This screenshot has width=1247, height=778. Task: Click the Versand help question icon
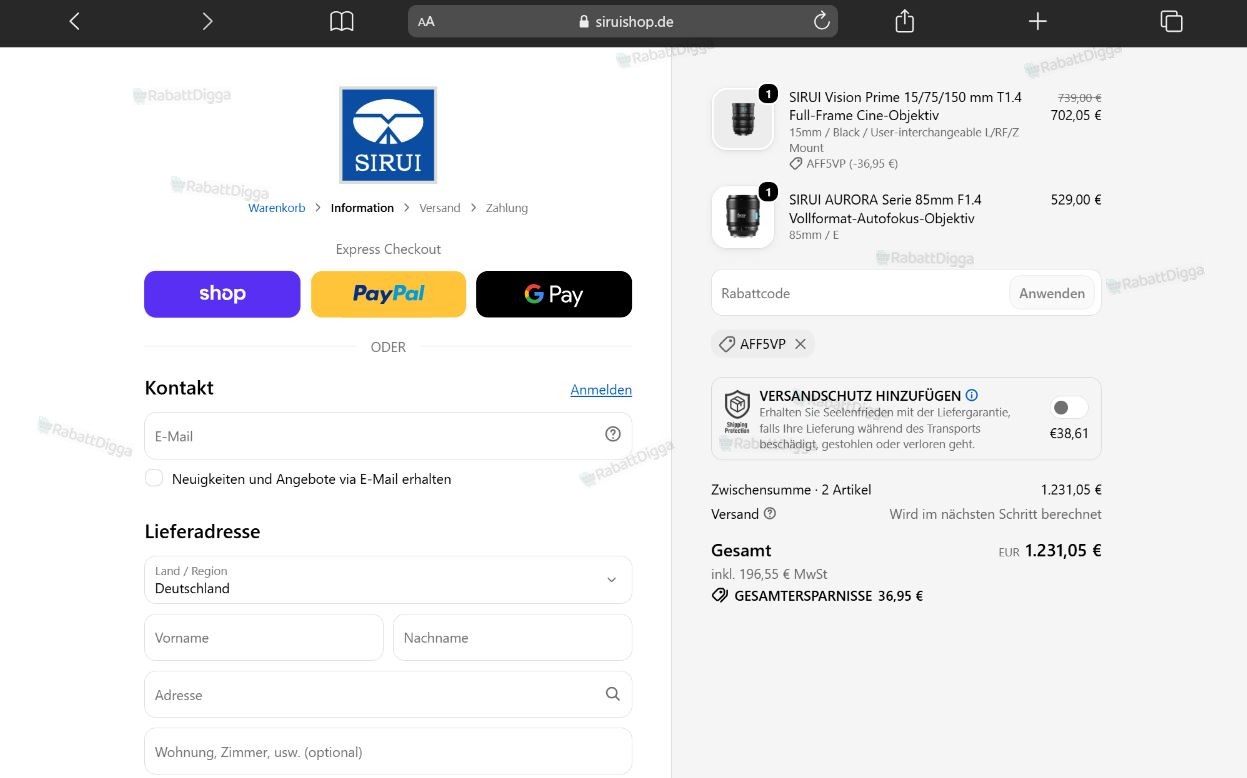point(770,514)
